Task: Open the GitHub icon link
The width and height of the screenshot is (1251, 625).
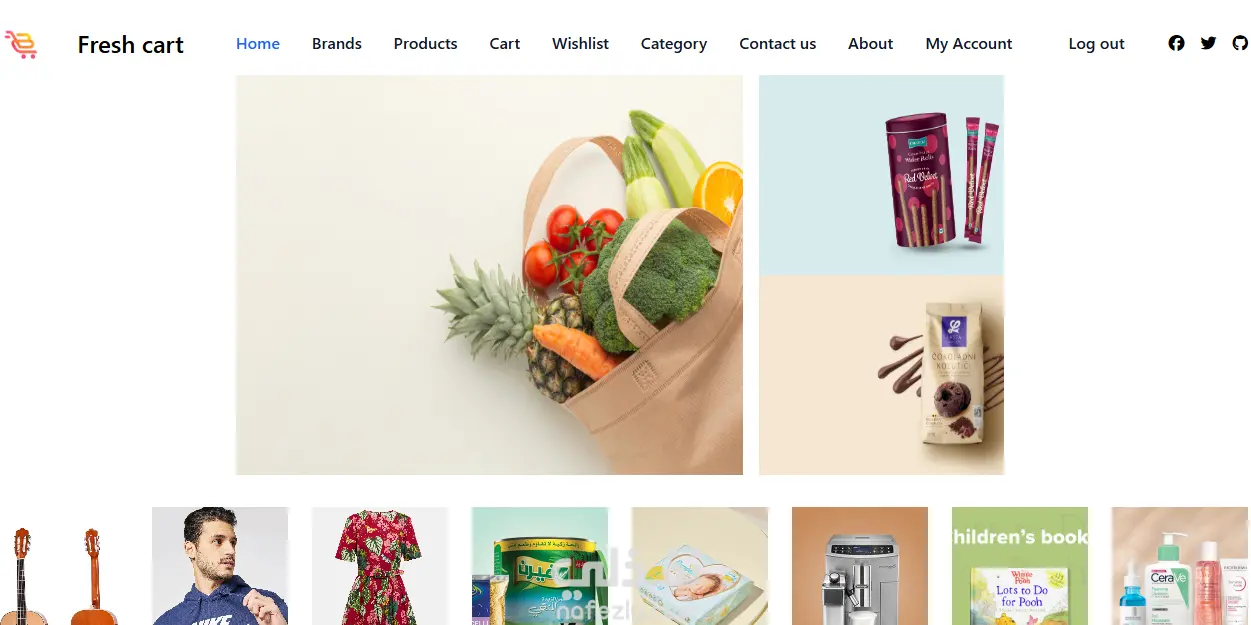Action: 1240,43
